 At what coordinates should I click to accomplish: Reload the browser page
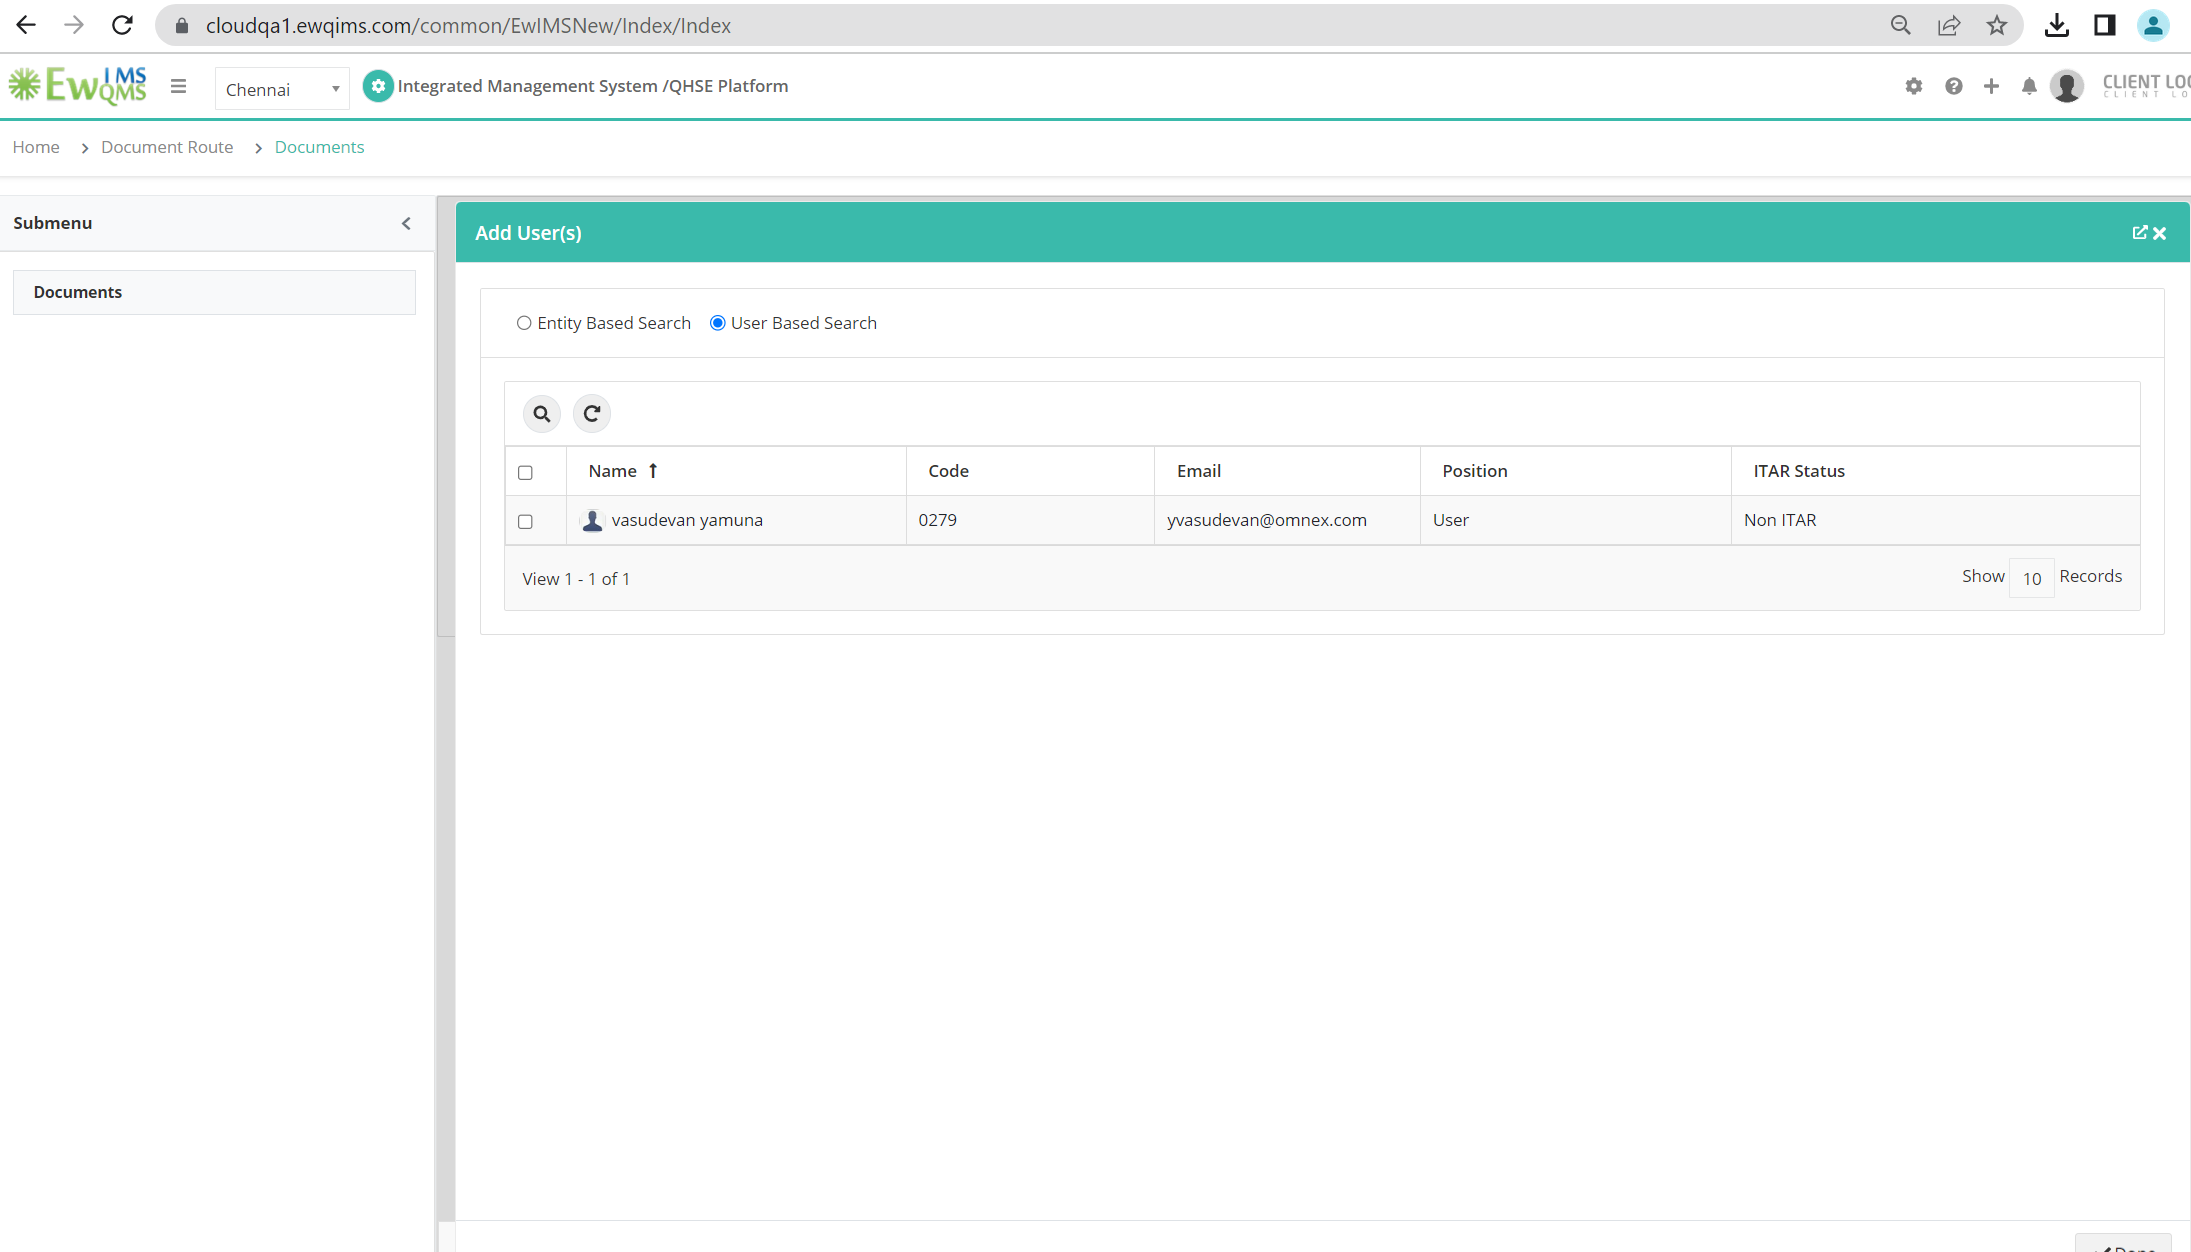point(122,25)
